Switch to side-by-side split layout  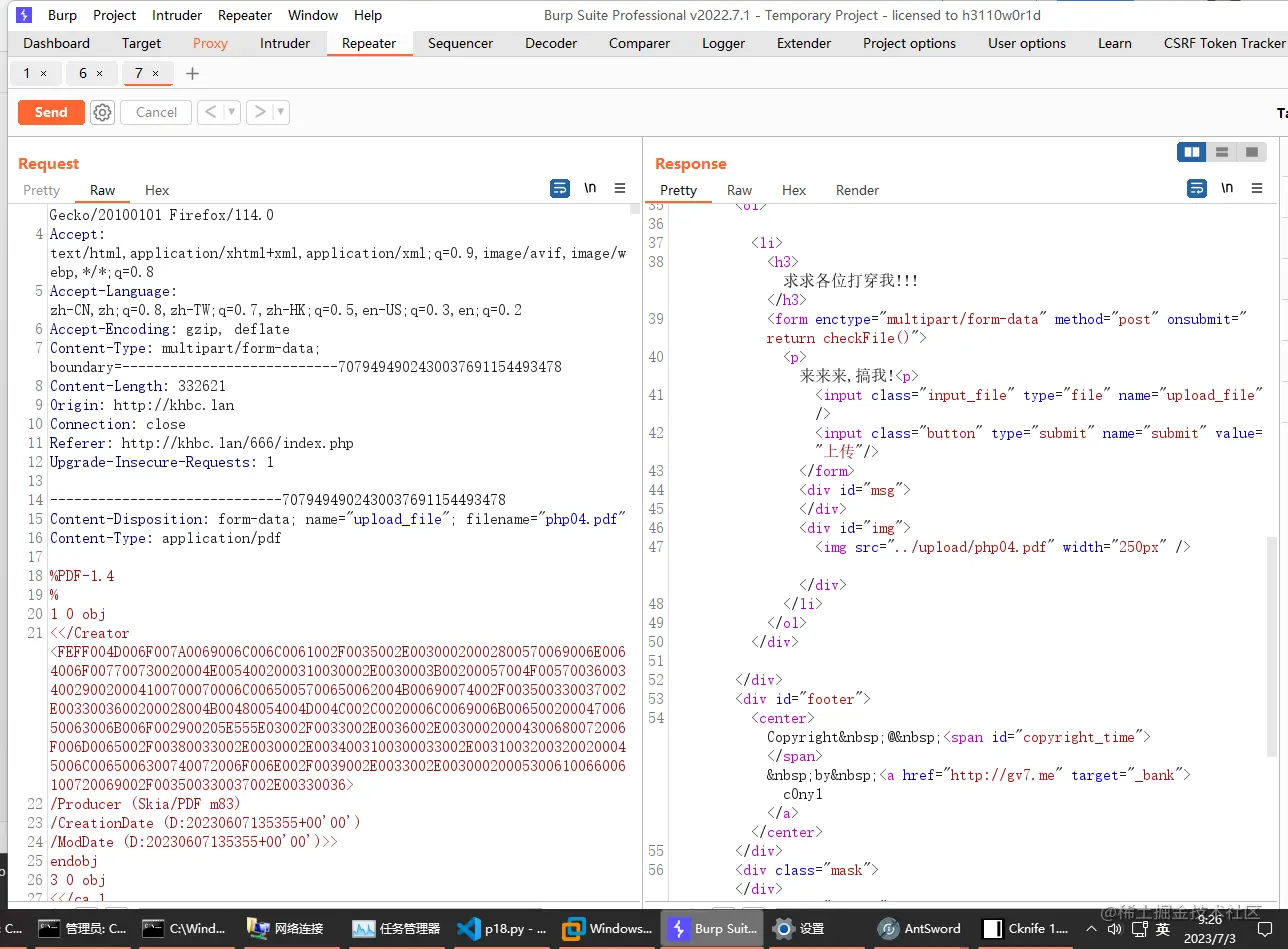coord(1192,152)
